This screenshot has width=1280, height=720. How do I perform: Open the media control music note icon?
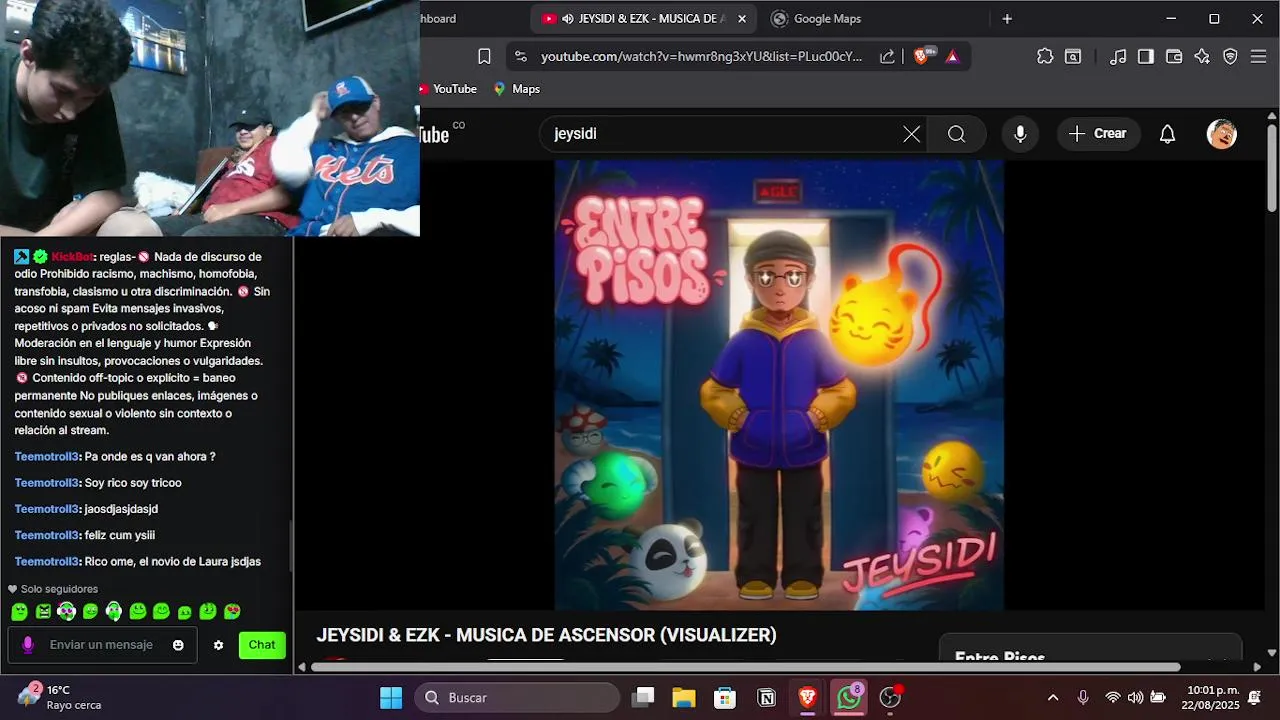1118,56
